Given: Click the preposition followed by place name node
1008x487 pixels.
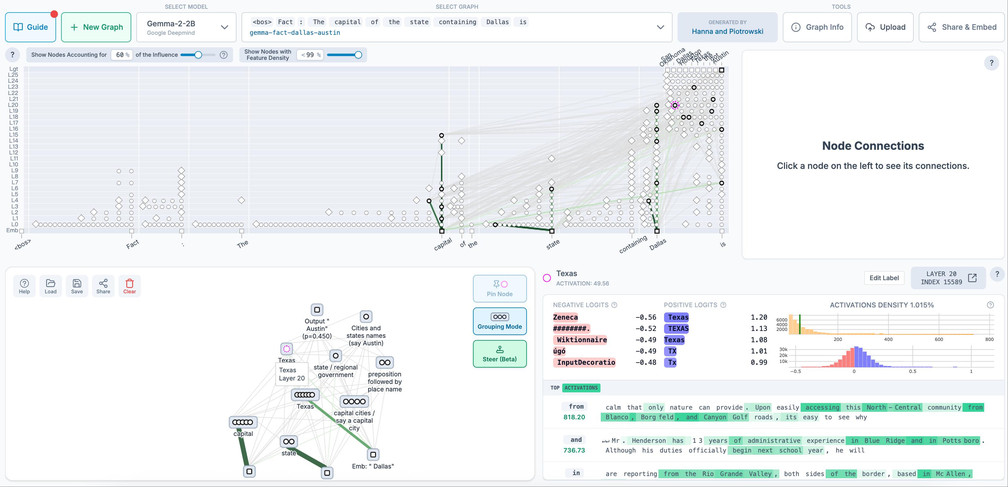Looking at the screenshot, I should (x=384, y=362).
